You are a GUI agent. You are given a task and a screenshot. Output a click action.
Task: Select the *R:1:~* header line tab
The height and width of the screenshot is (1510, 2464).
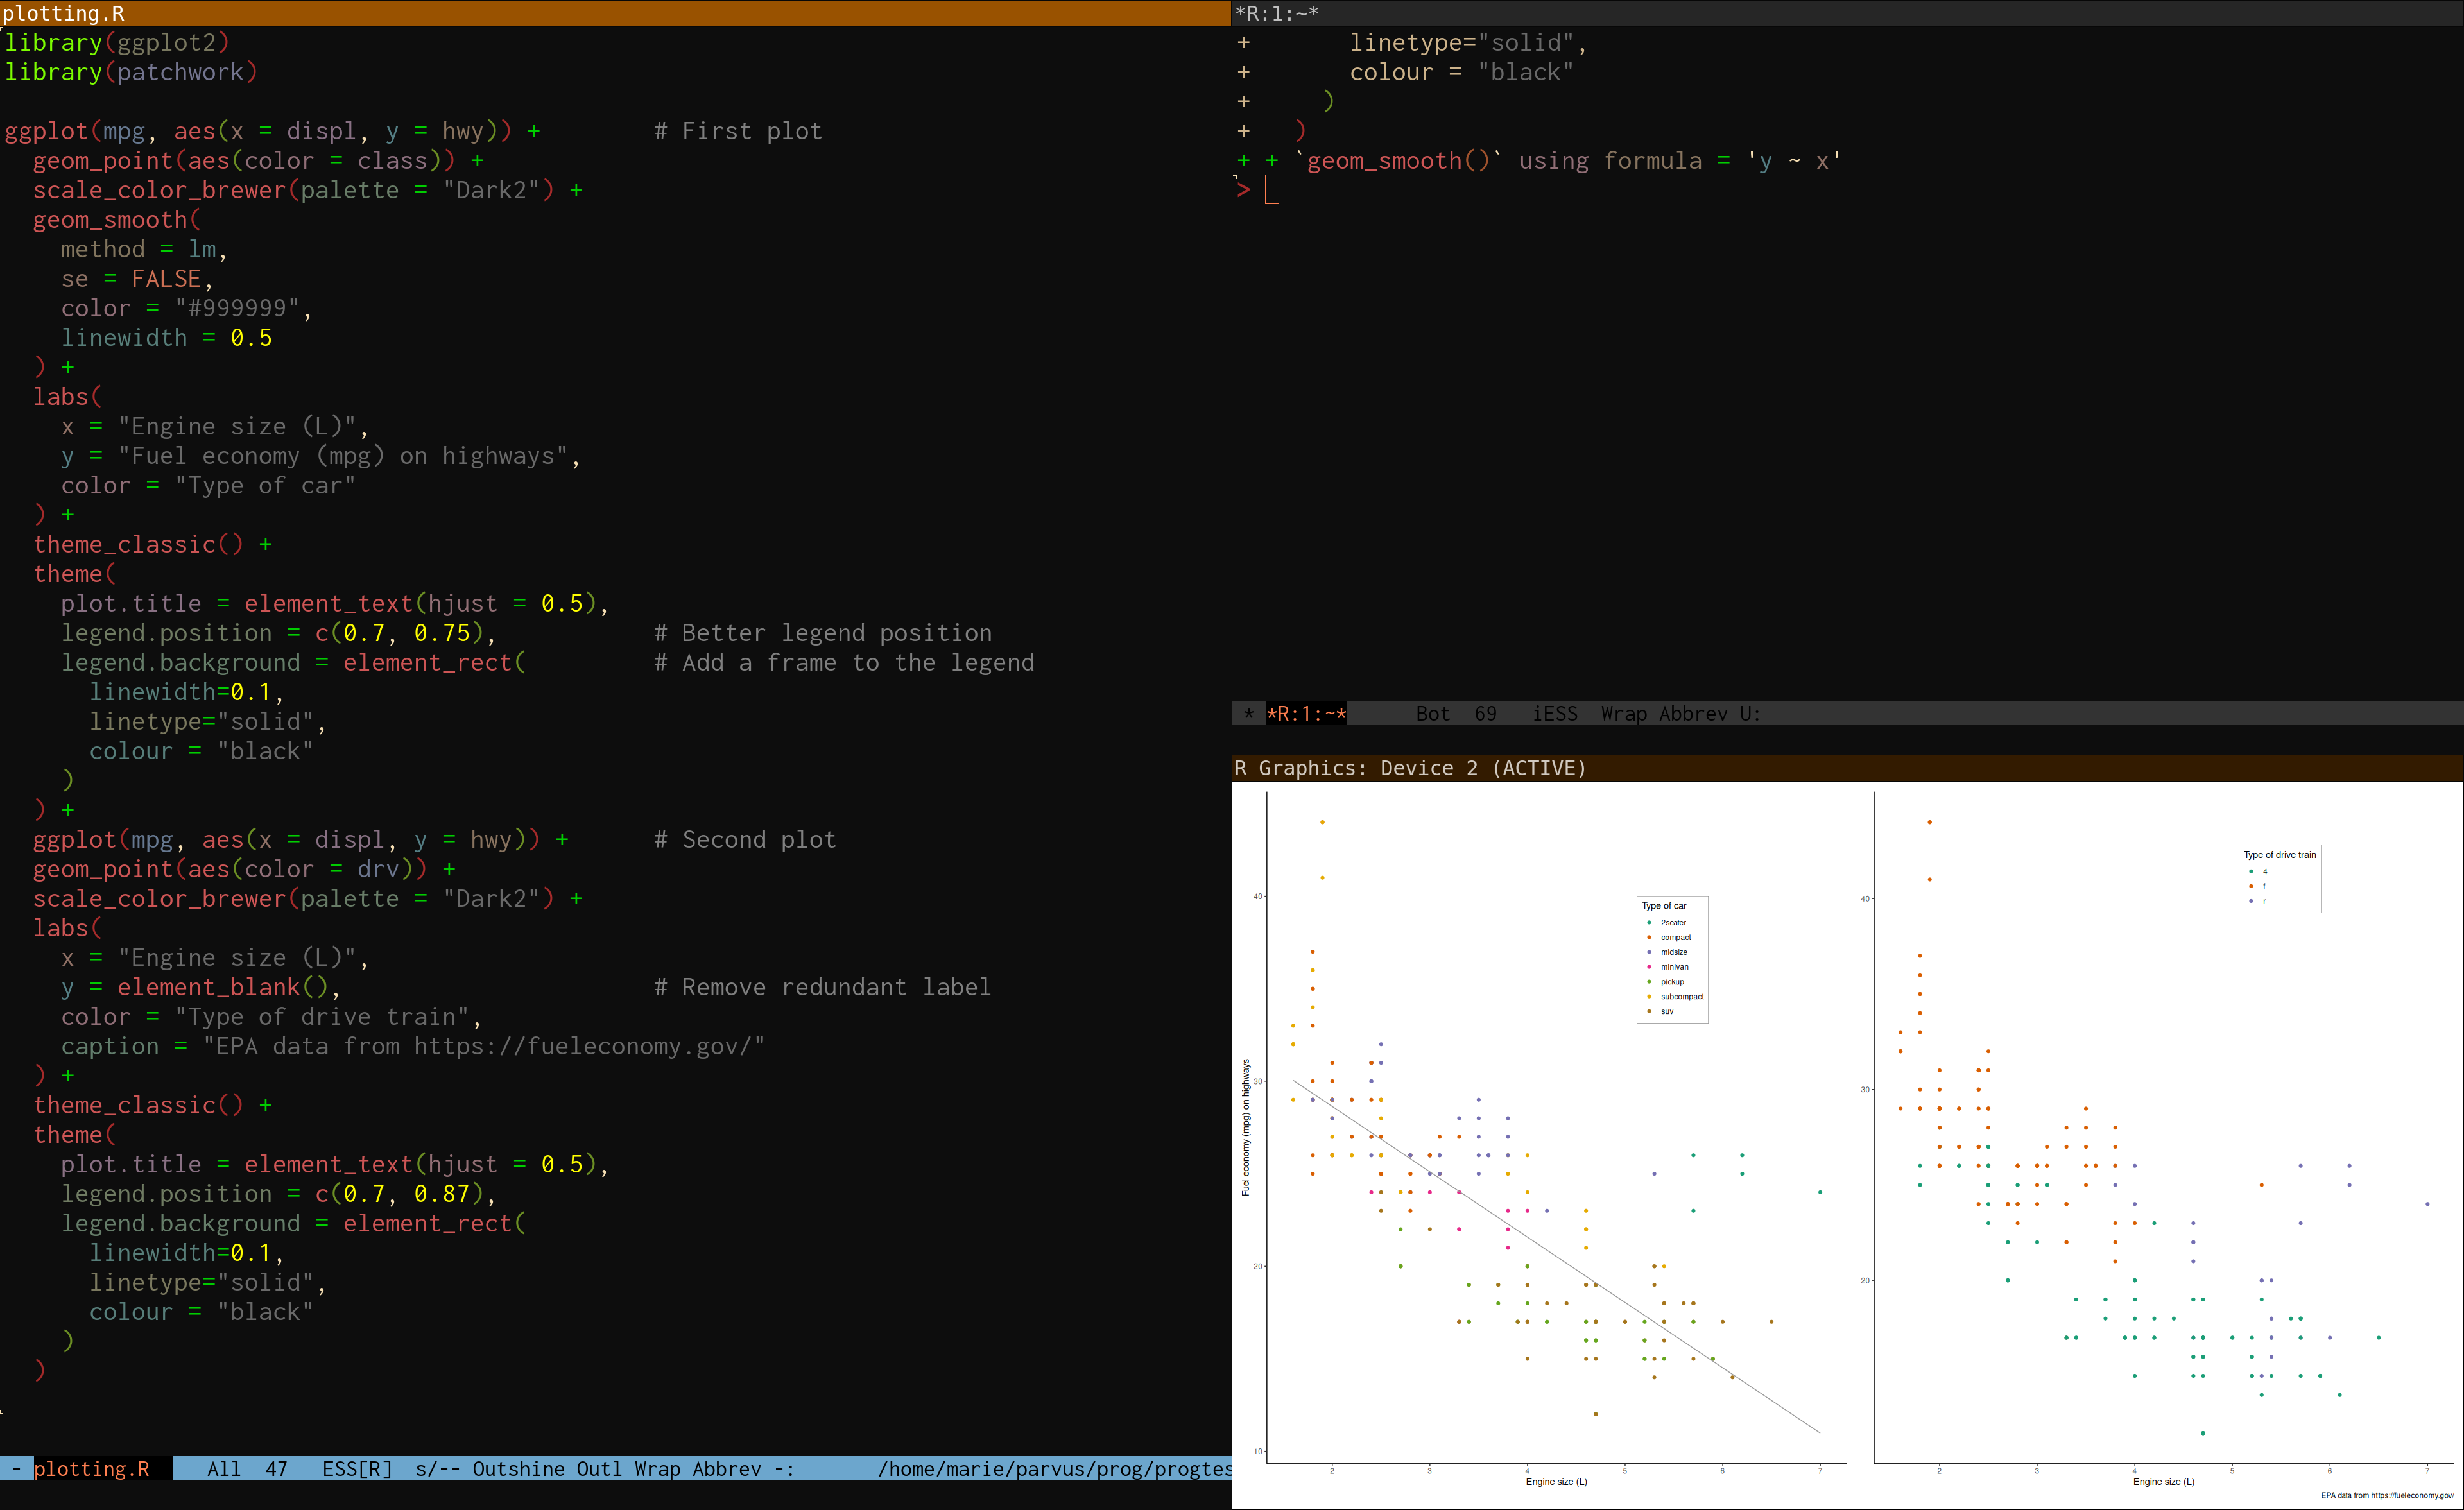(x=1277, y=13)
